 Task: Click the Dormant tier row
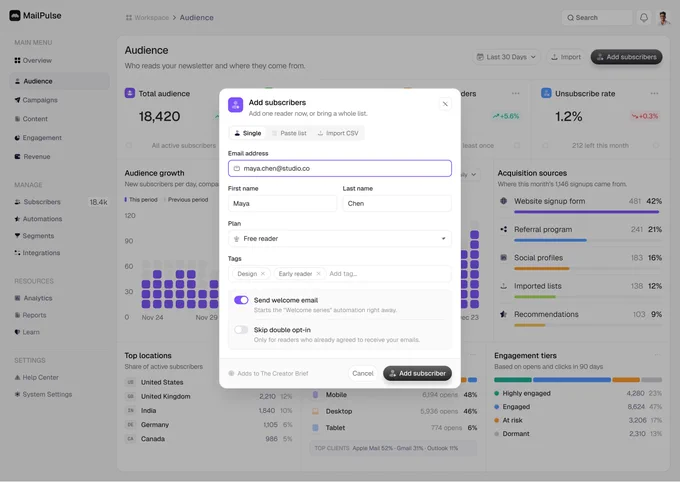(578, 434)
